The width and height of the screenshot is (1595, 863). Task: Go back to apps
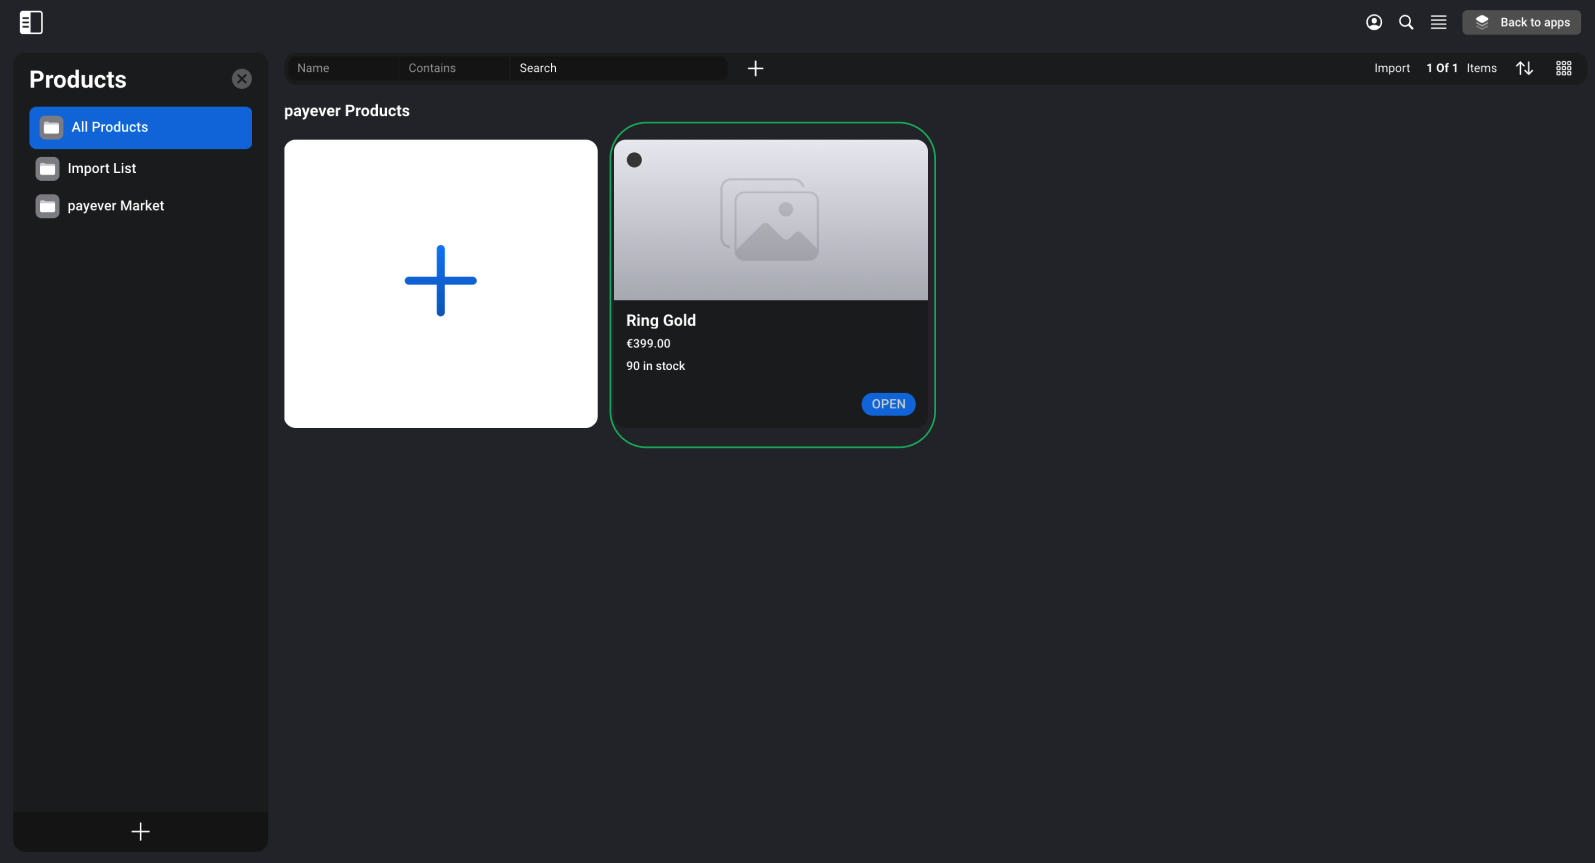tap(1521, 22)
